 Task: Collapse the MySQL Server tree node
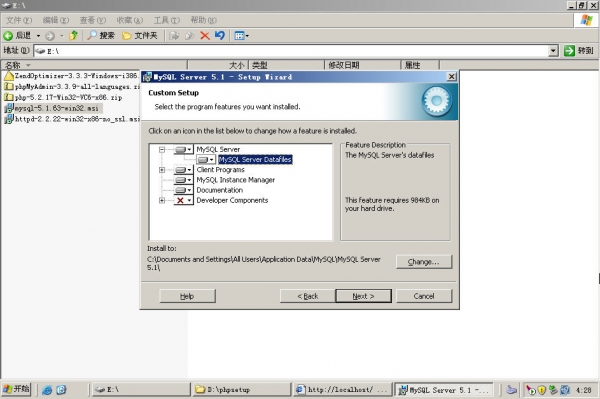(162, 150)
